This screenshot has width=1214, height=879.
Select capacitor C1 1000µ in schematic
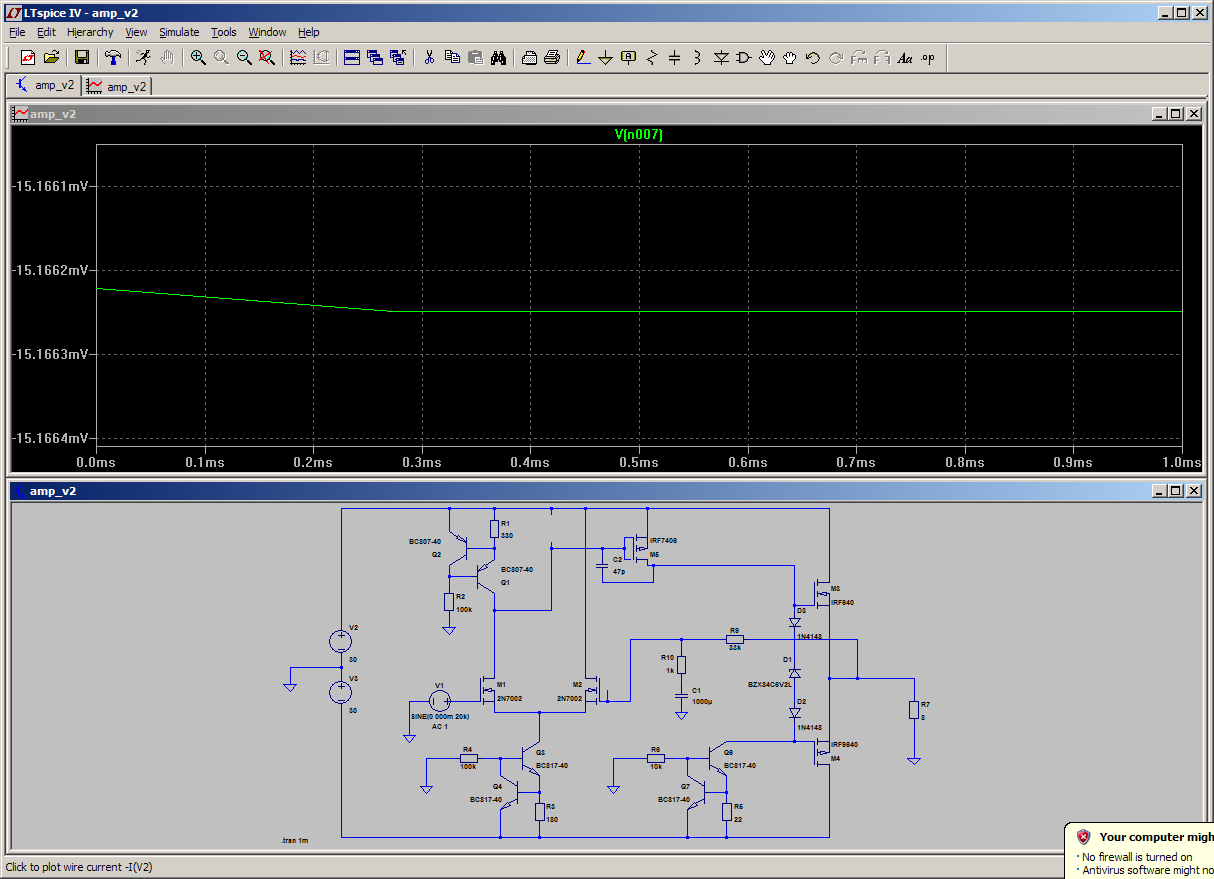tap(681, 696)
